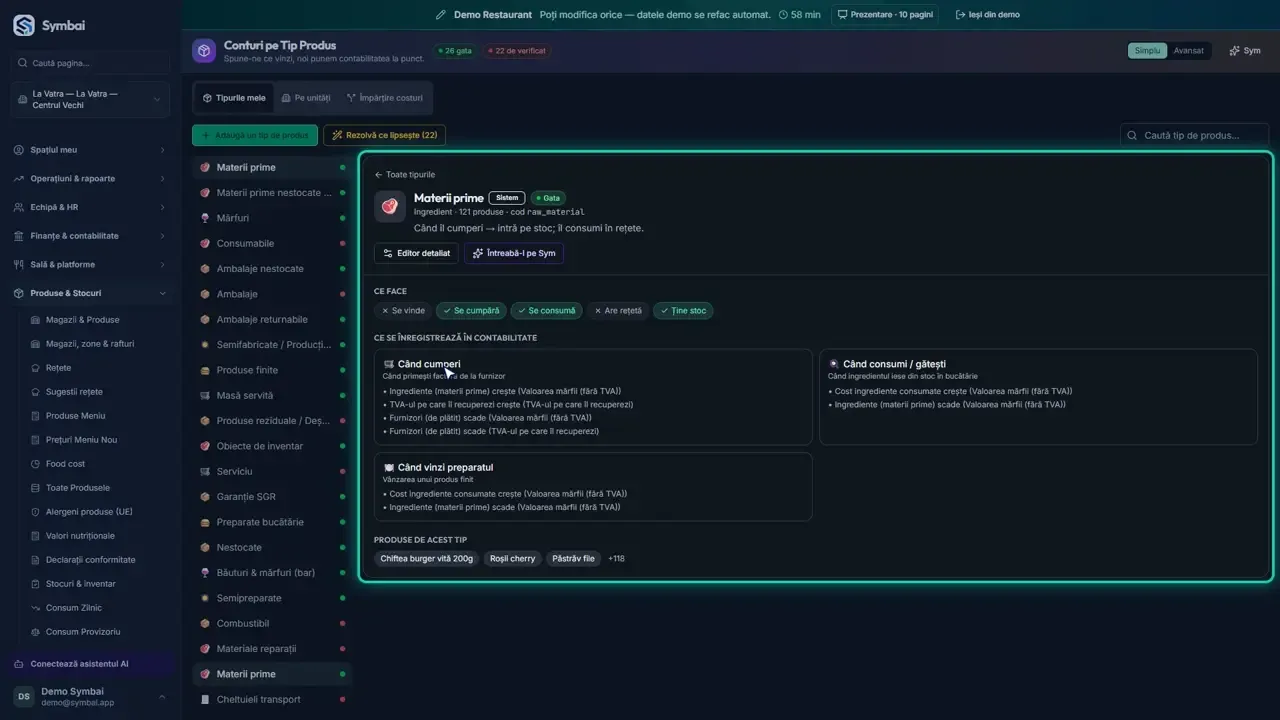Open the Împărțire costuri tab
The image size is (1280, 720).
(384, 98)
